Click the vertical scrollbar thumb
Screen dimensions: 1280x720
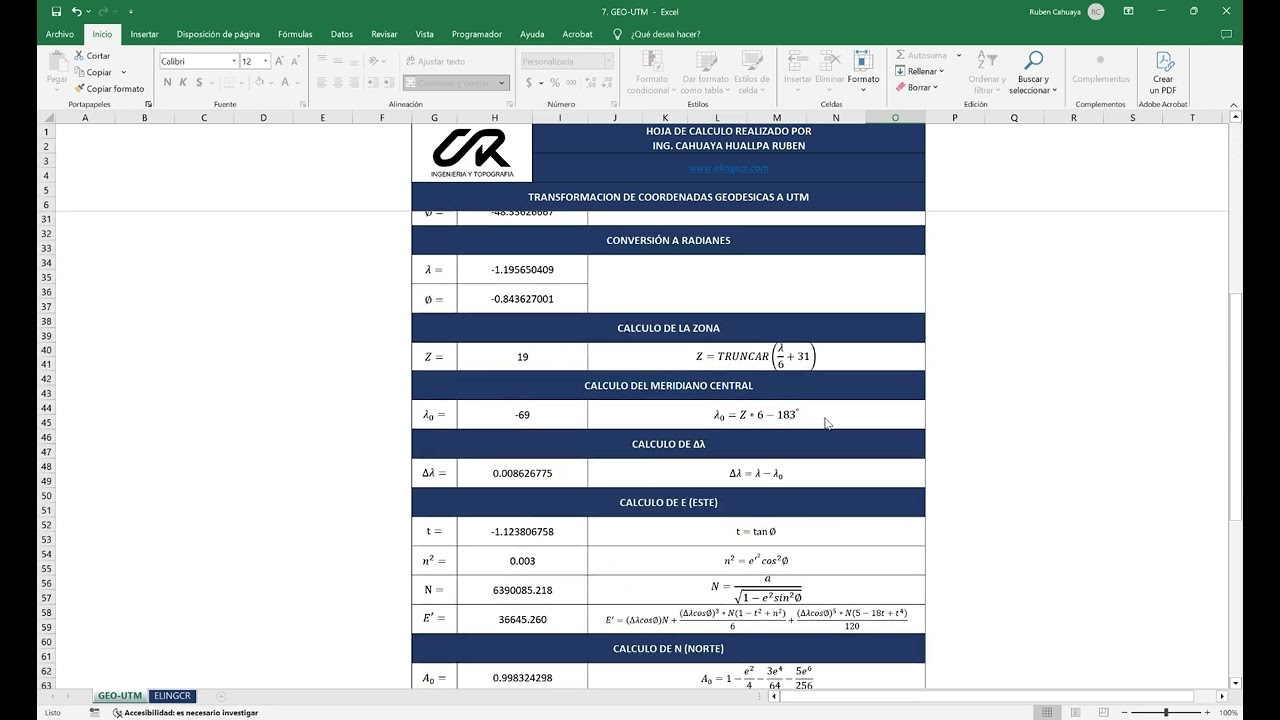click(1236, 405)
